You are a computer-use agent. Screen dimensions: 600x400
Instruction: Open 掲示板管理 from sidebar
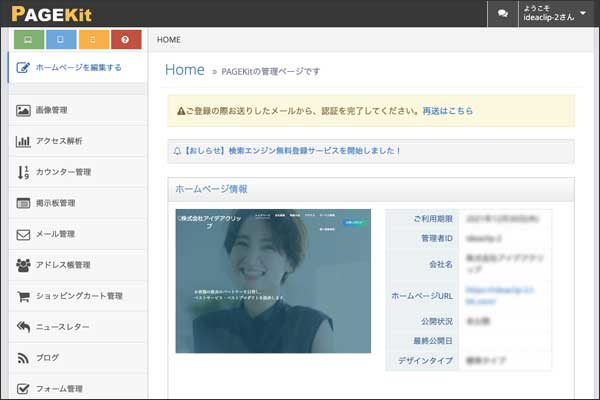coord(78,203)
